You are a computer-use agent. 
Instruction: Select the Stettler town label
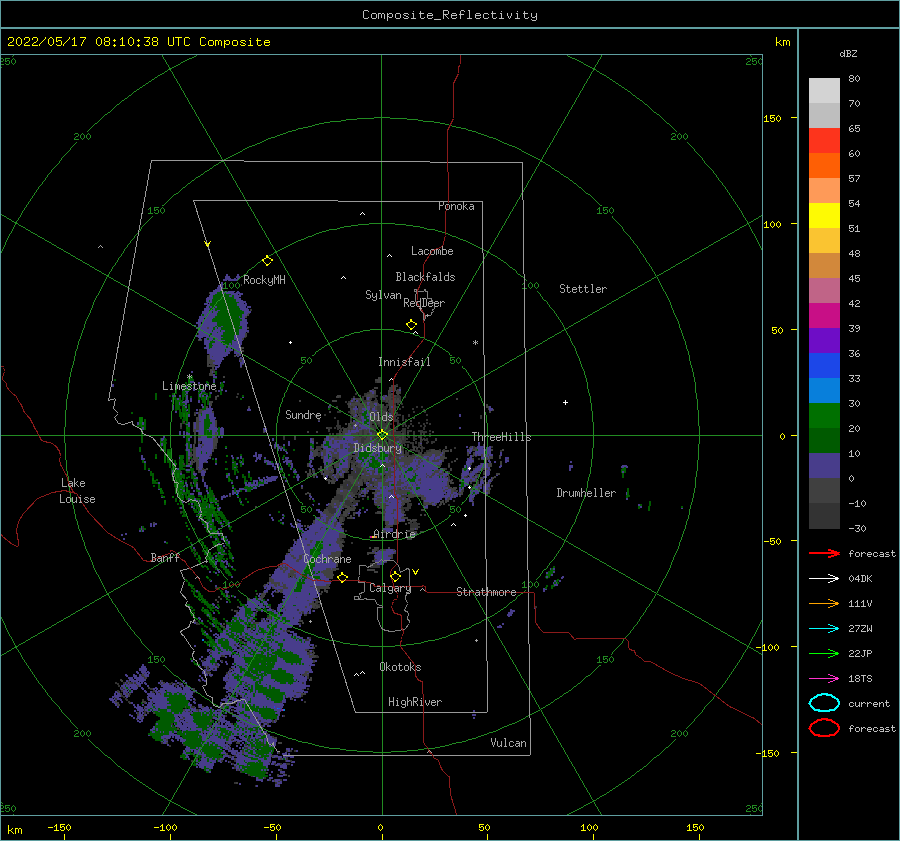point(583,289)
